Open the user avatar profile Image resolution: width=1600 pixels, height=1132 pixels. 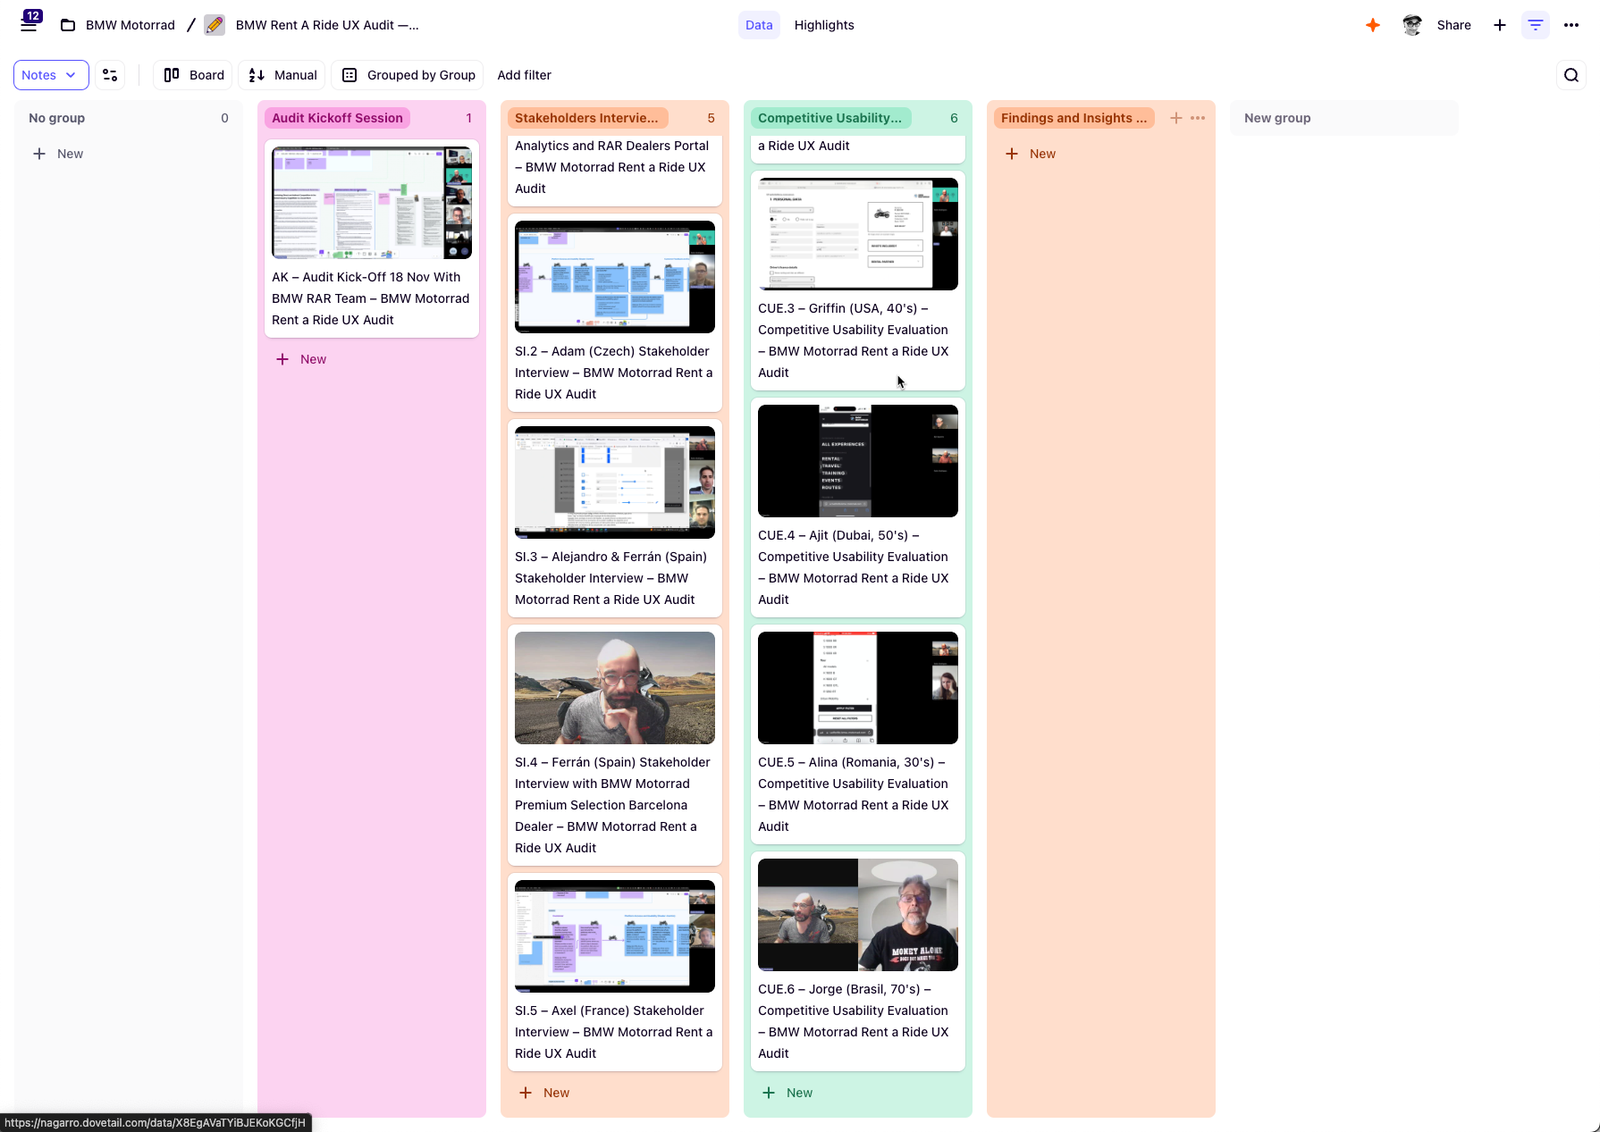pyautogui.click(x=1412, y=25)
